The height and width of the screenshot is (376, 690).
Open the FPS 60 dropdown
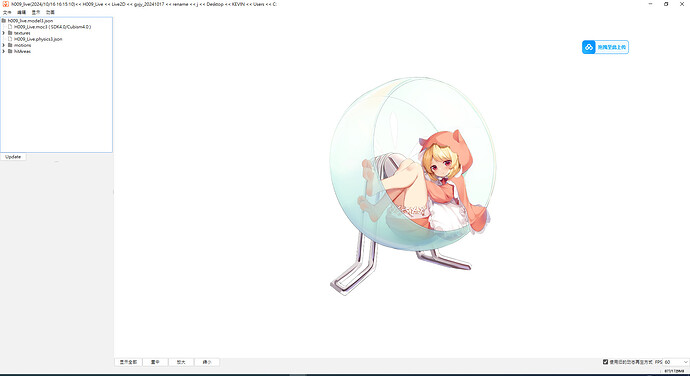[676, 362]
